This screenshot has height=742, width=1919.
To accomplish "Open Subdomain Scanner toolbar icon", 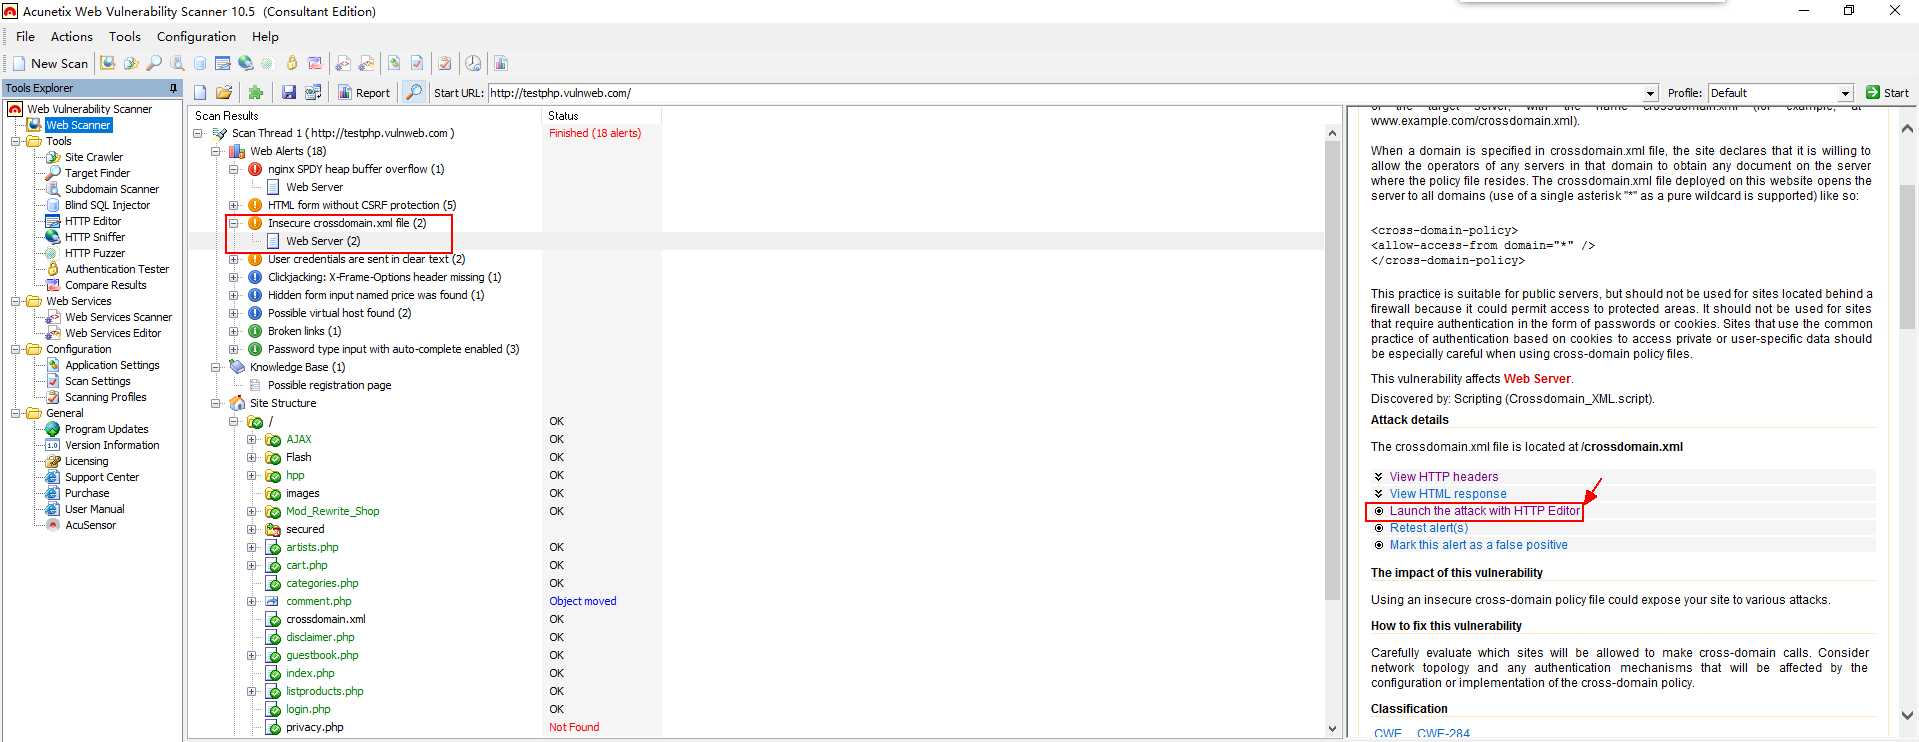I will (177, 63).
